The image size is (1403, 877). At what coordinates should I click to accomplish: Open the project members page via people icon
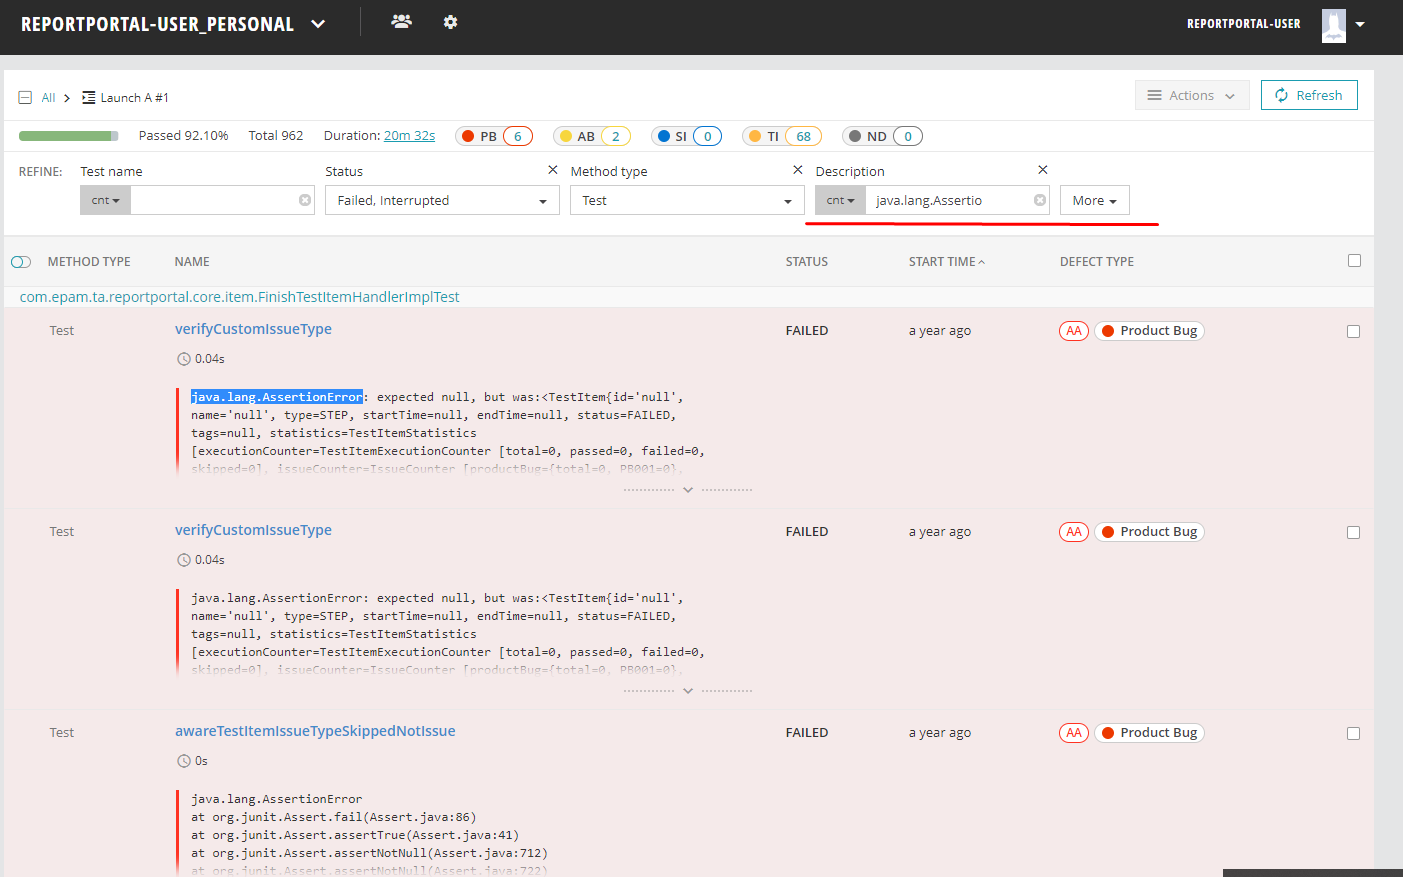pos(401,21)
